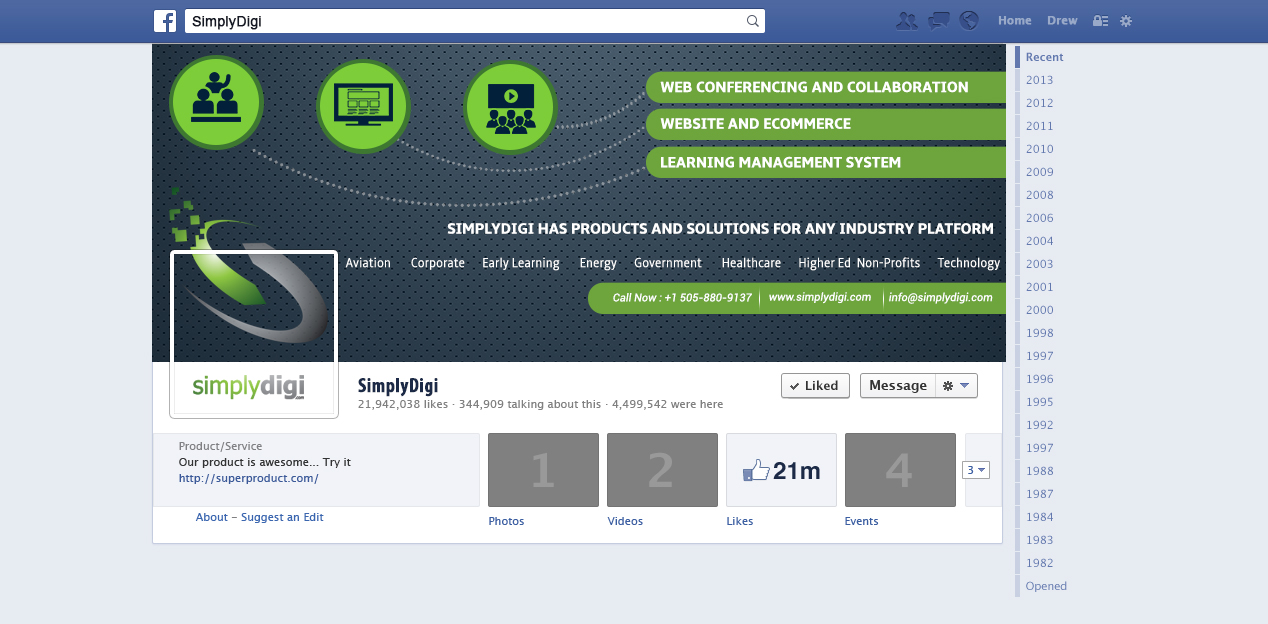The width and height of the screenshot is (1268, 624).
Task: Jump to 2010 in the timeline
Action: (1039, 149)
